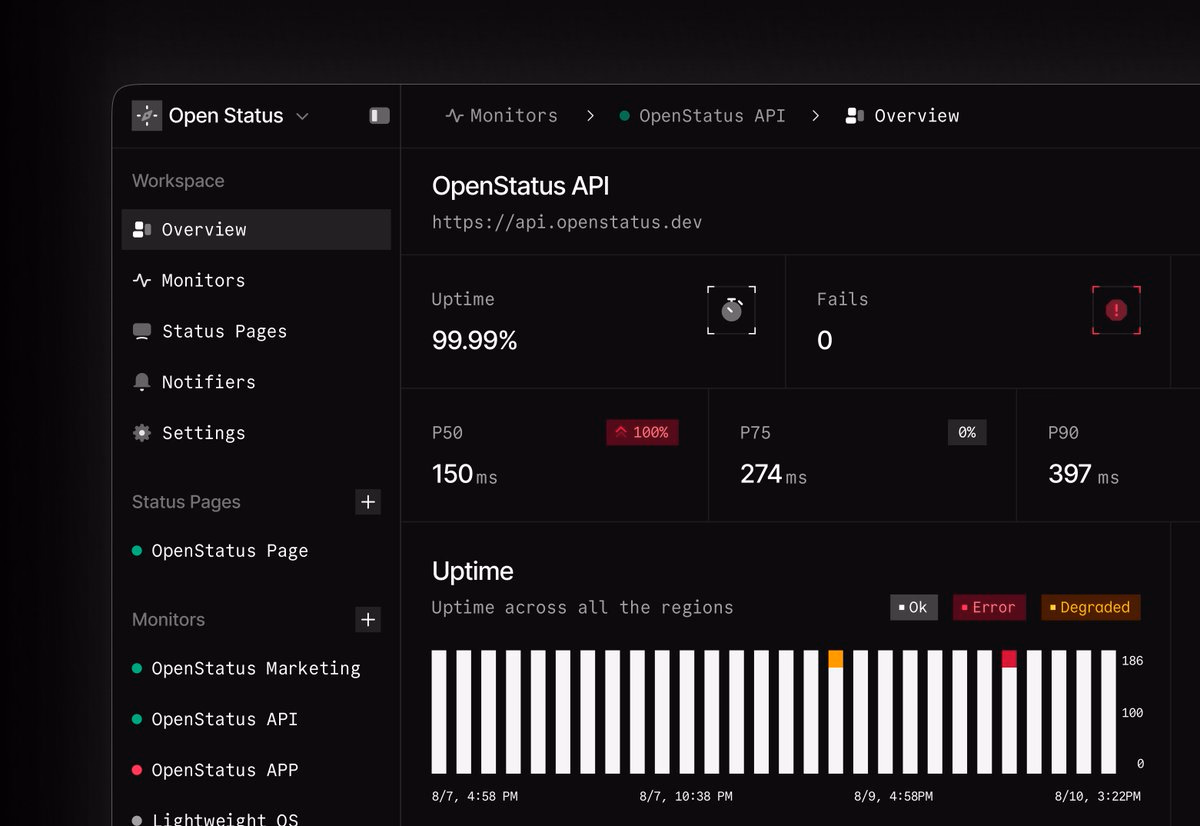Click the Settings gear icon
Viewport: 1200px width, 826px height.
pyautogui.click(x=142, y=433)
